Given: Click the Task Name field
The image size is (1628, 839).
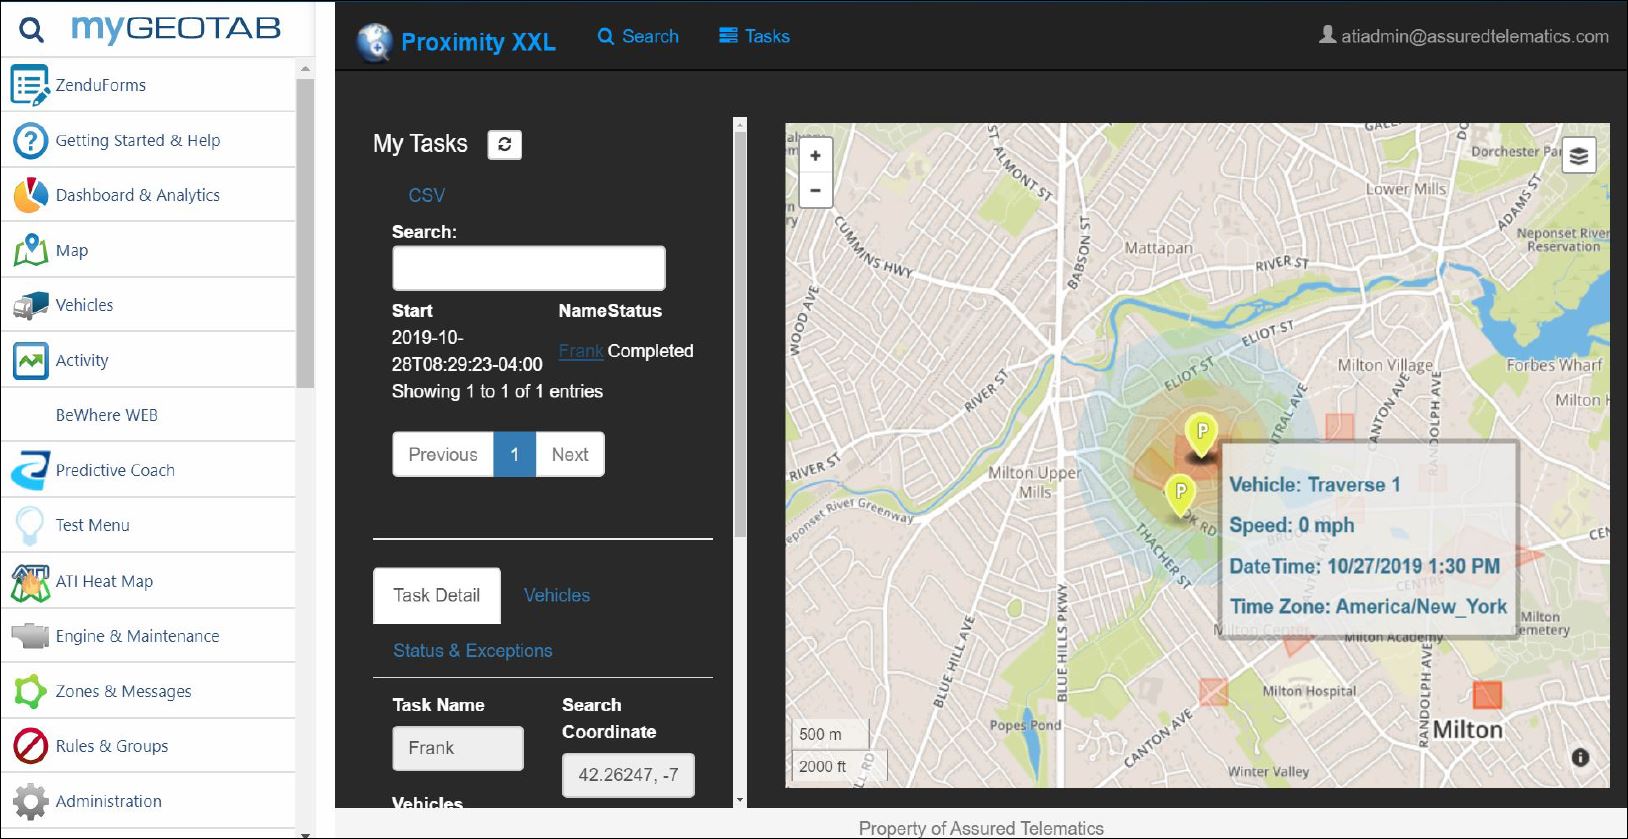Looking at the screenshot, I should (x=458, y=749).
